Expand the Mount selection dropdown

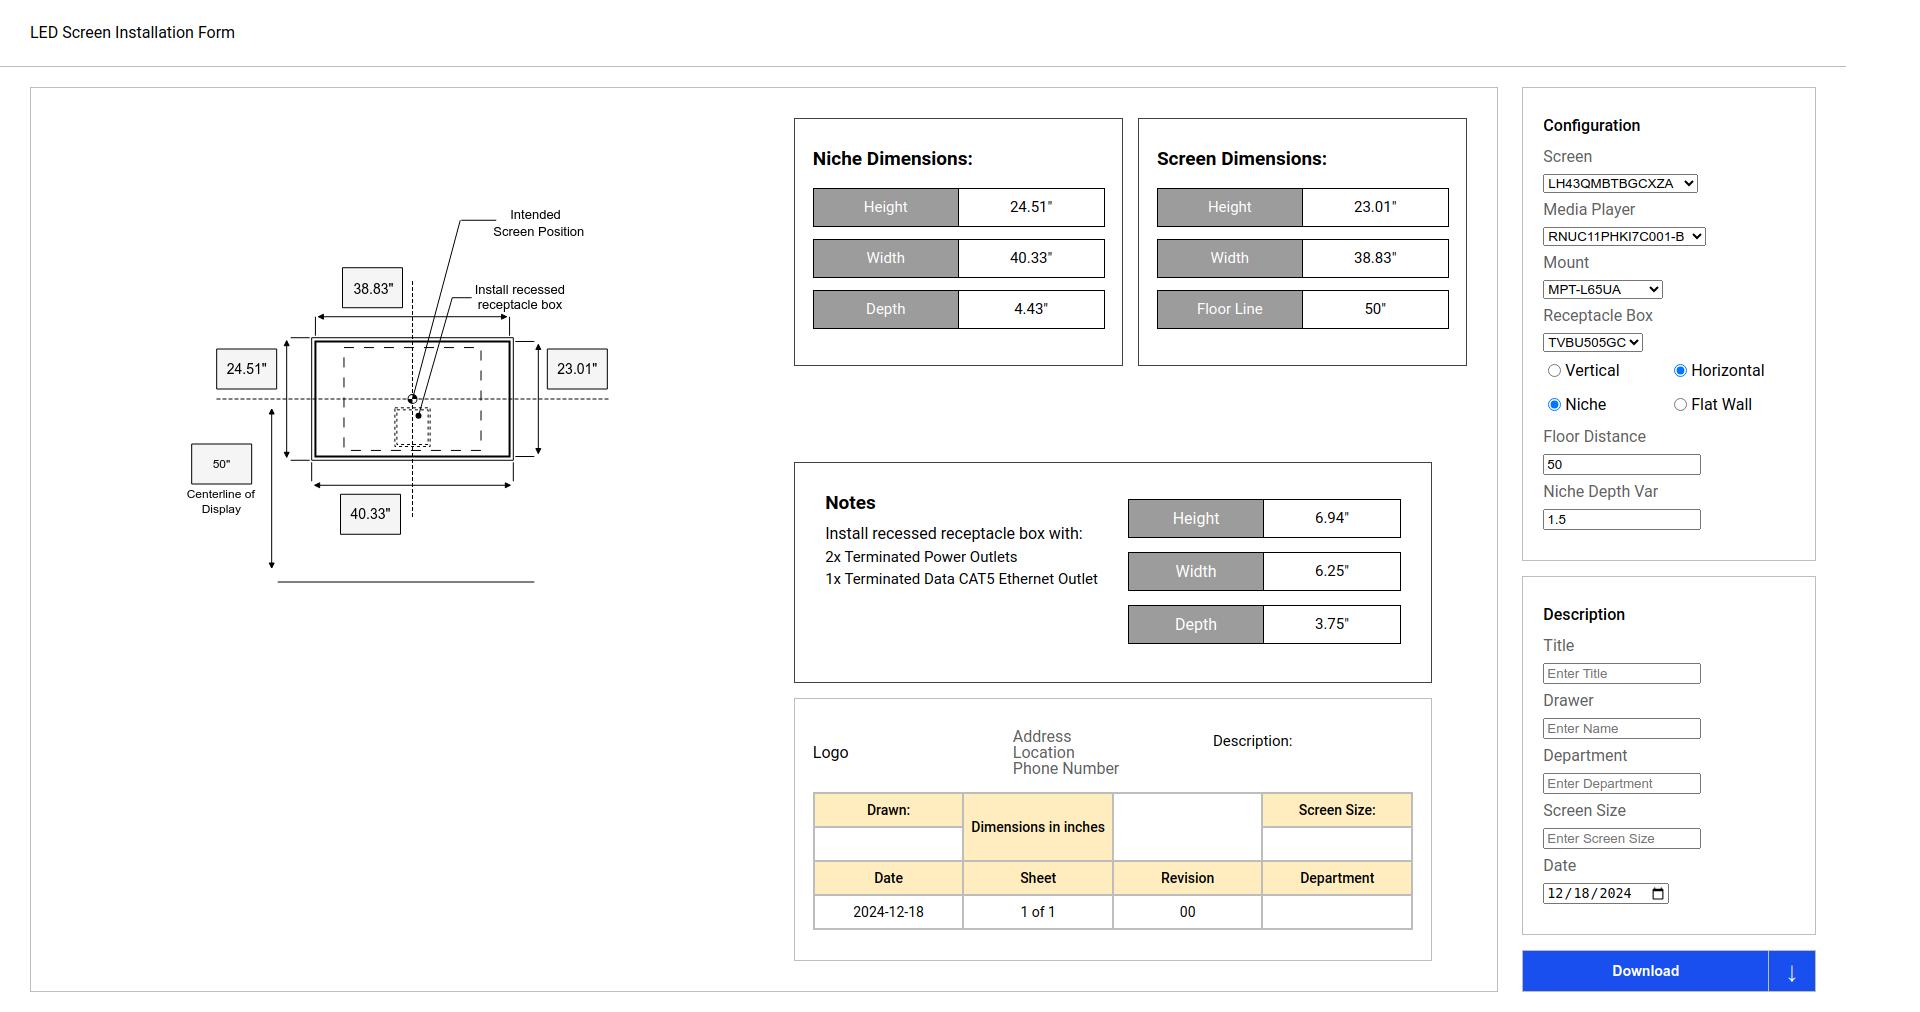(1602, 290)
